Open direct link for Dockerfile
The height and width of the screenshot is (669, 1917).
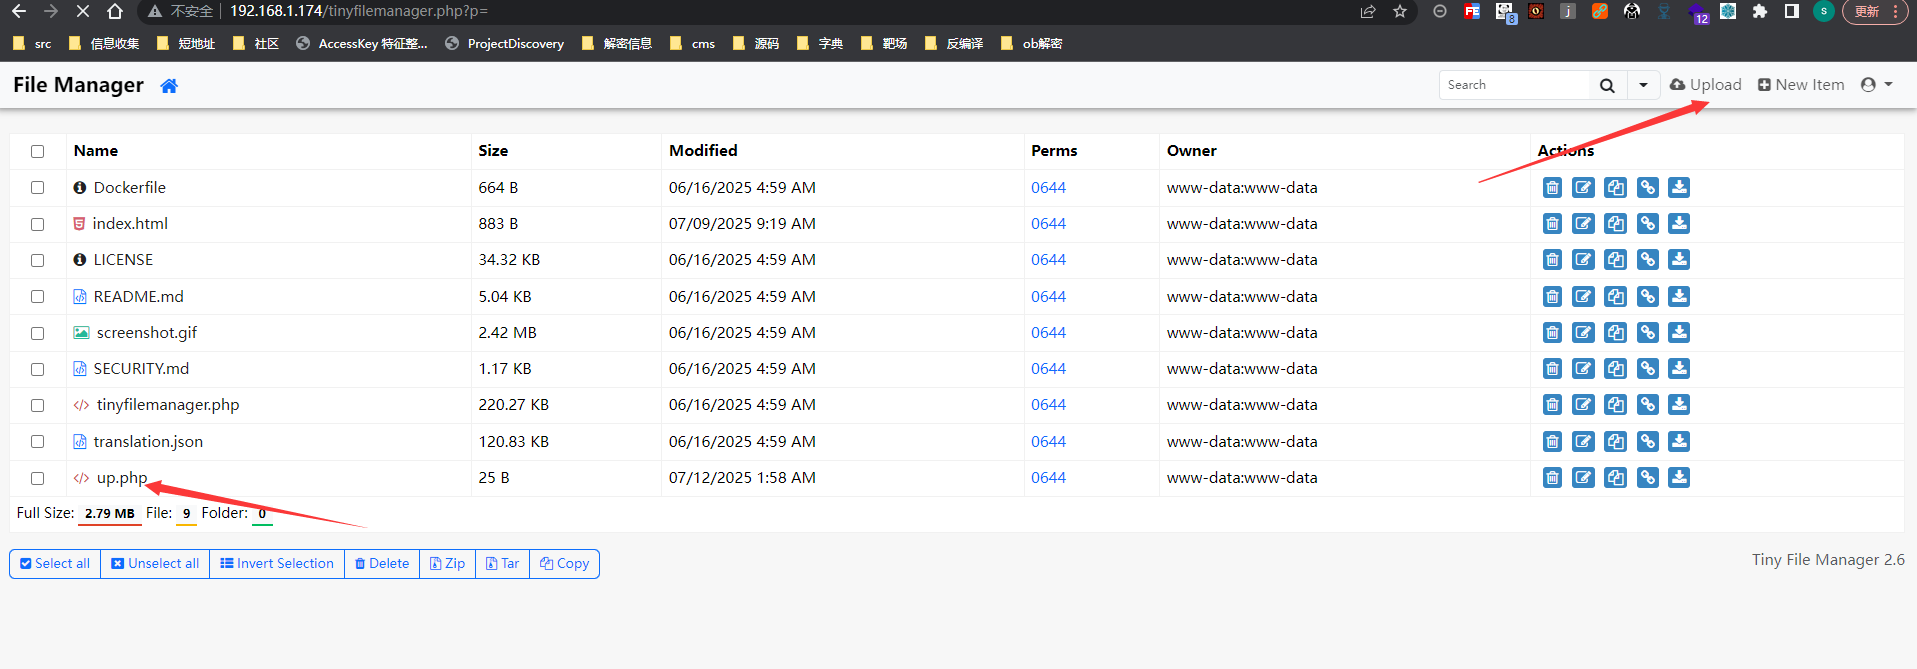pyautogui.click(x=1648, y=188)
